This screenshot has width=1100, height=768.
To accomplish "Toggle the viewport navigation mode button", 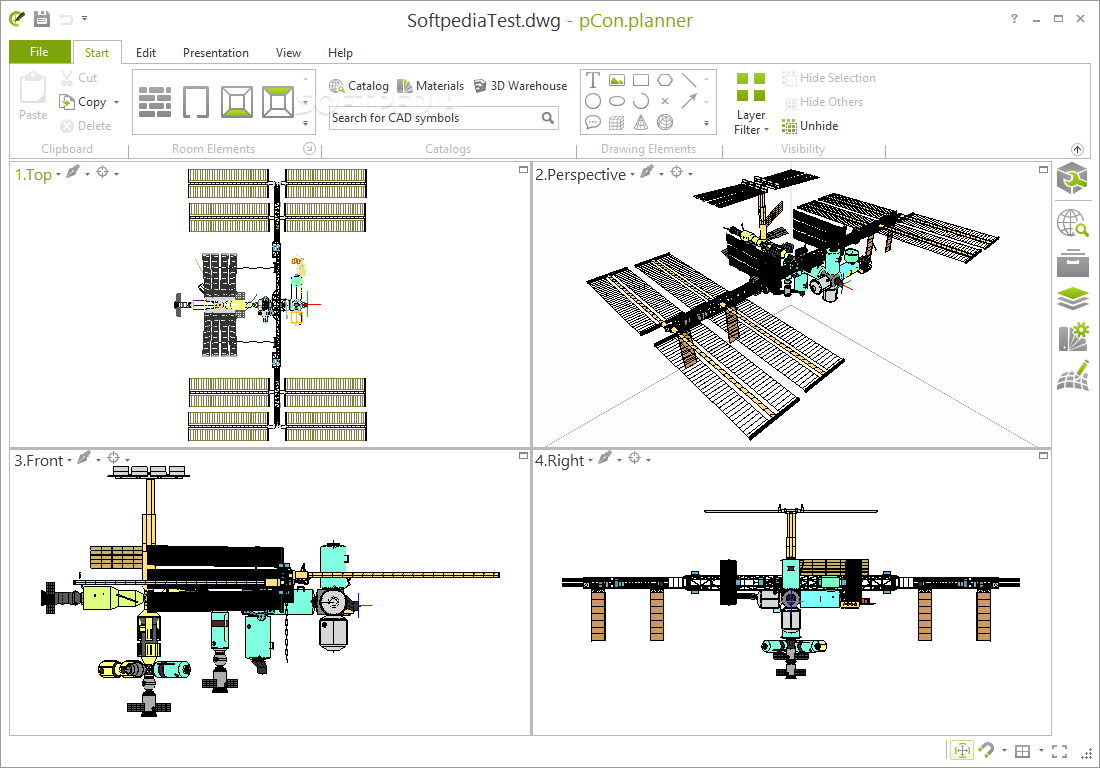I will point(962,750).
